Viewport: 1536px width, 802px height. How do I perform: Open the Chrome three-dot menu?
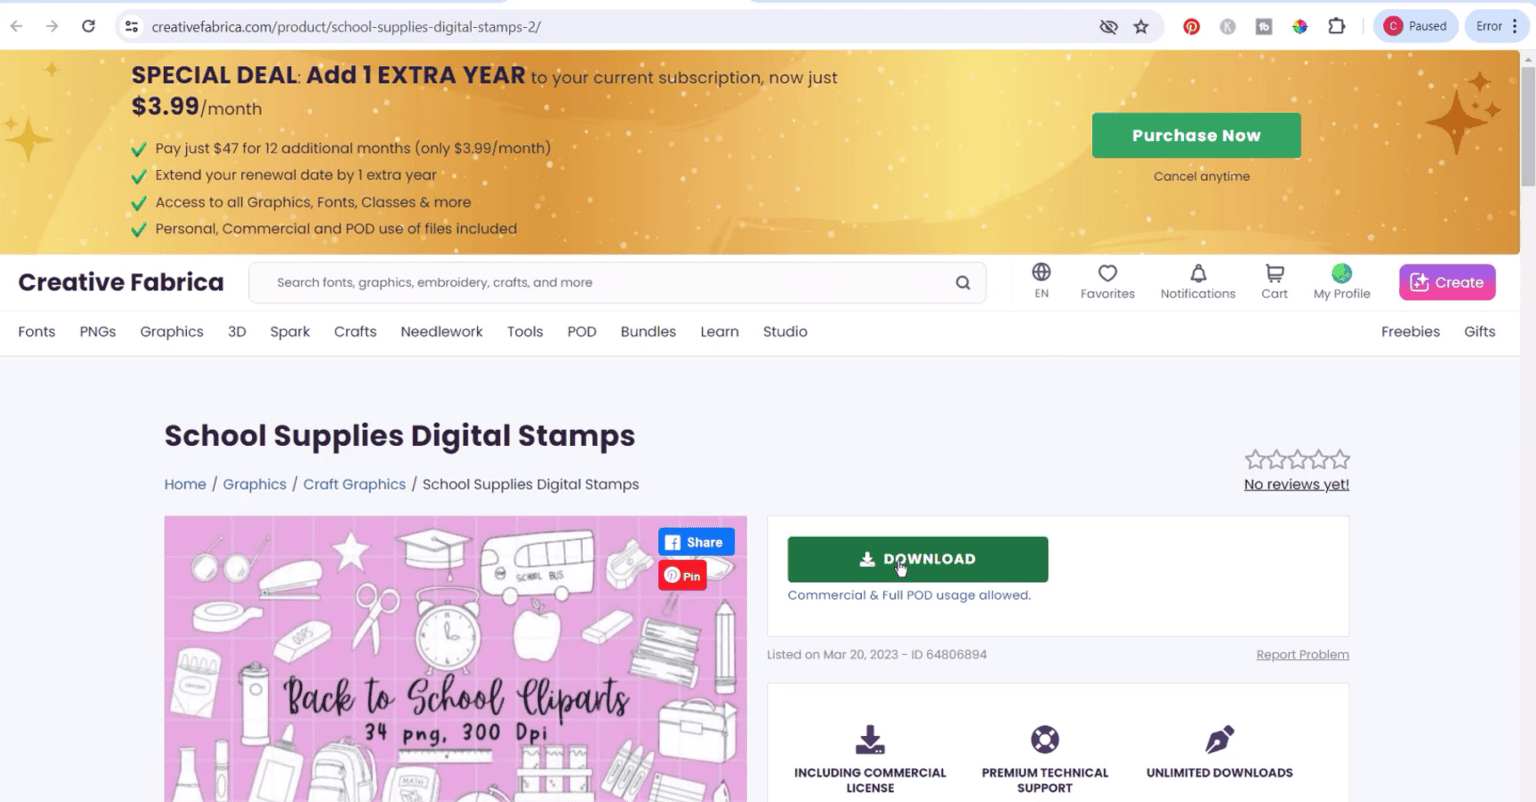click(x=1515, y=27)
